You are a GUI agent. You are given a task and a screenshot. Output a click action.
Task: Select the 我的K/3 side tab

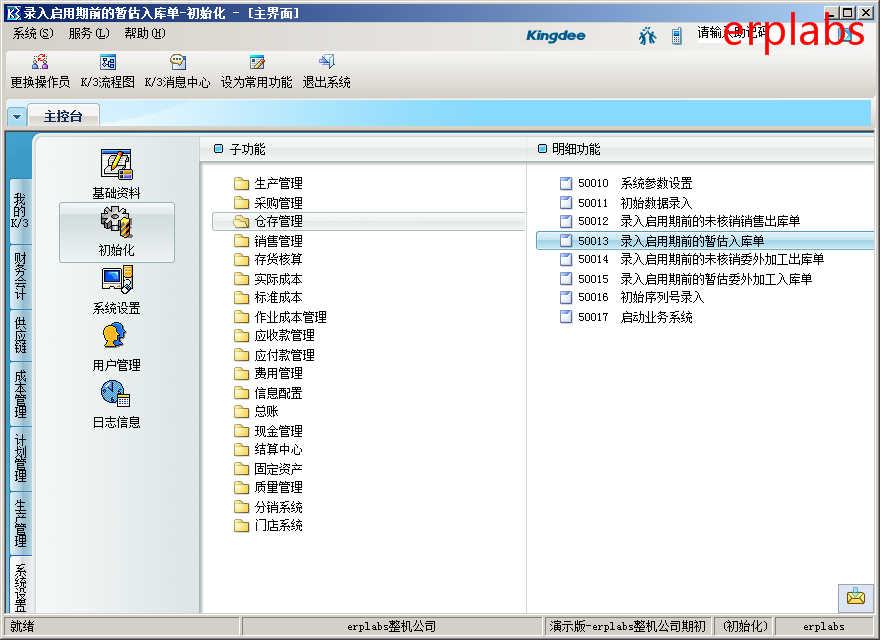(x=21, y=212)
